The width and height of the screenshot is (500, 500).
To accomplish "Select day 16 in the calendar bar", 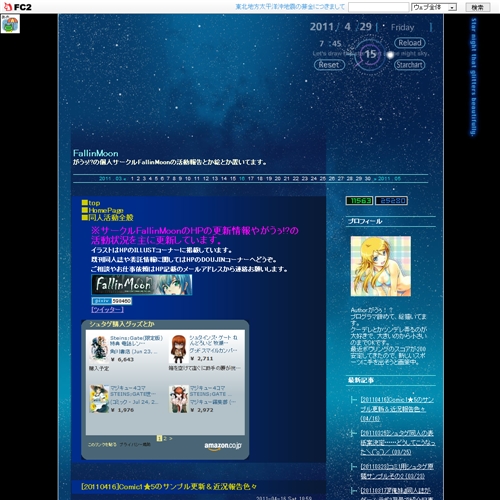I will (x=242, y=179).
